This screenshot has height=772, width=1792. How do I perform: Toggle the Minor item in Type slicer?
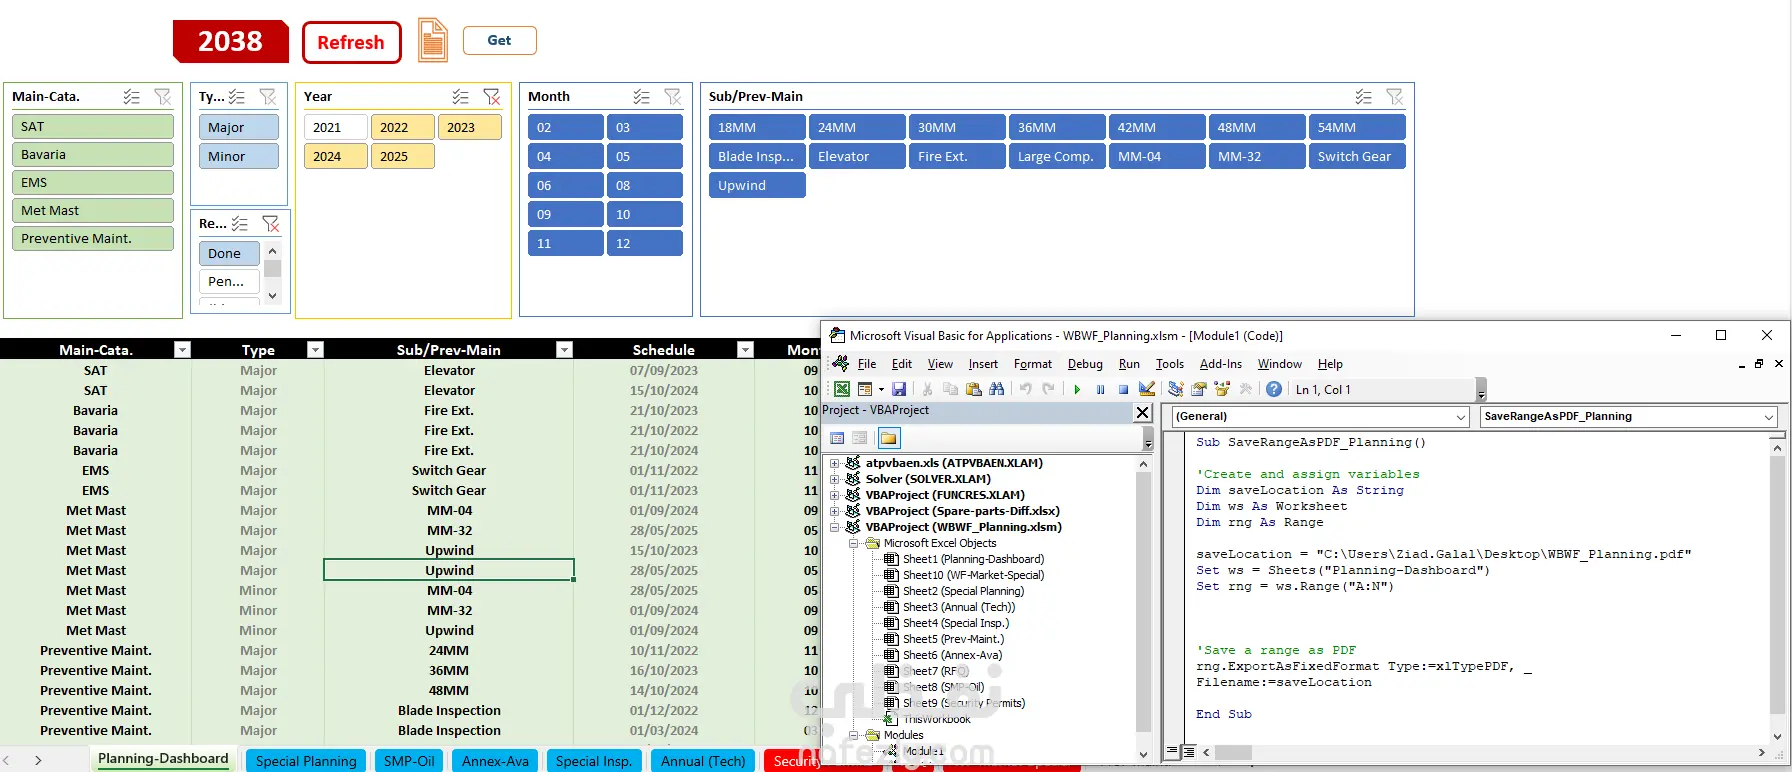coord(238,157)
